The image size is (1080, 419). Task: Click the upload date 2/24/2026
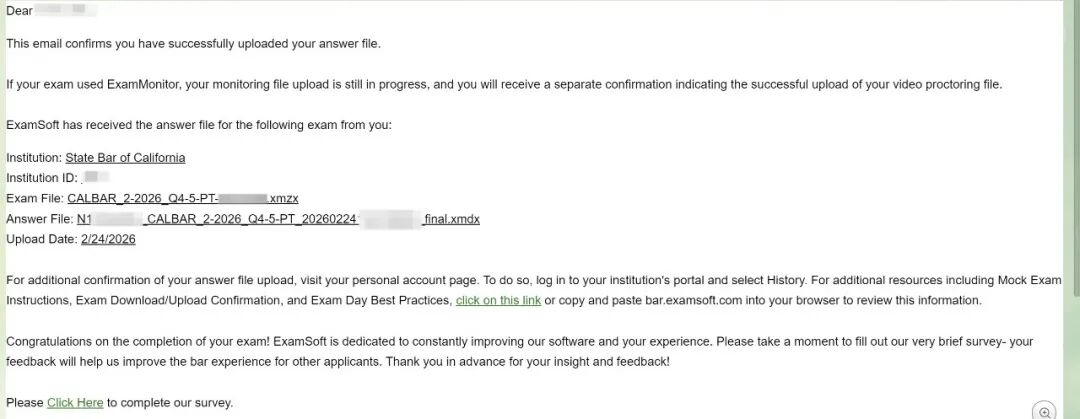click(x=108, y=239)
